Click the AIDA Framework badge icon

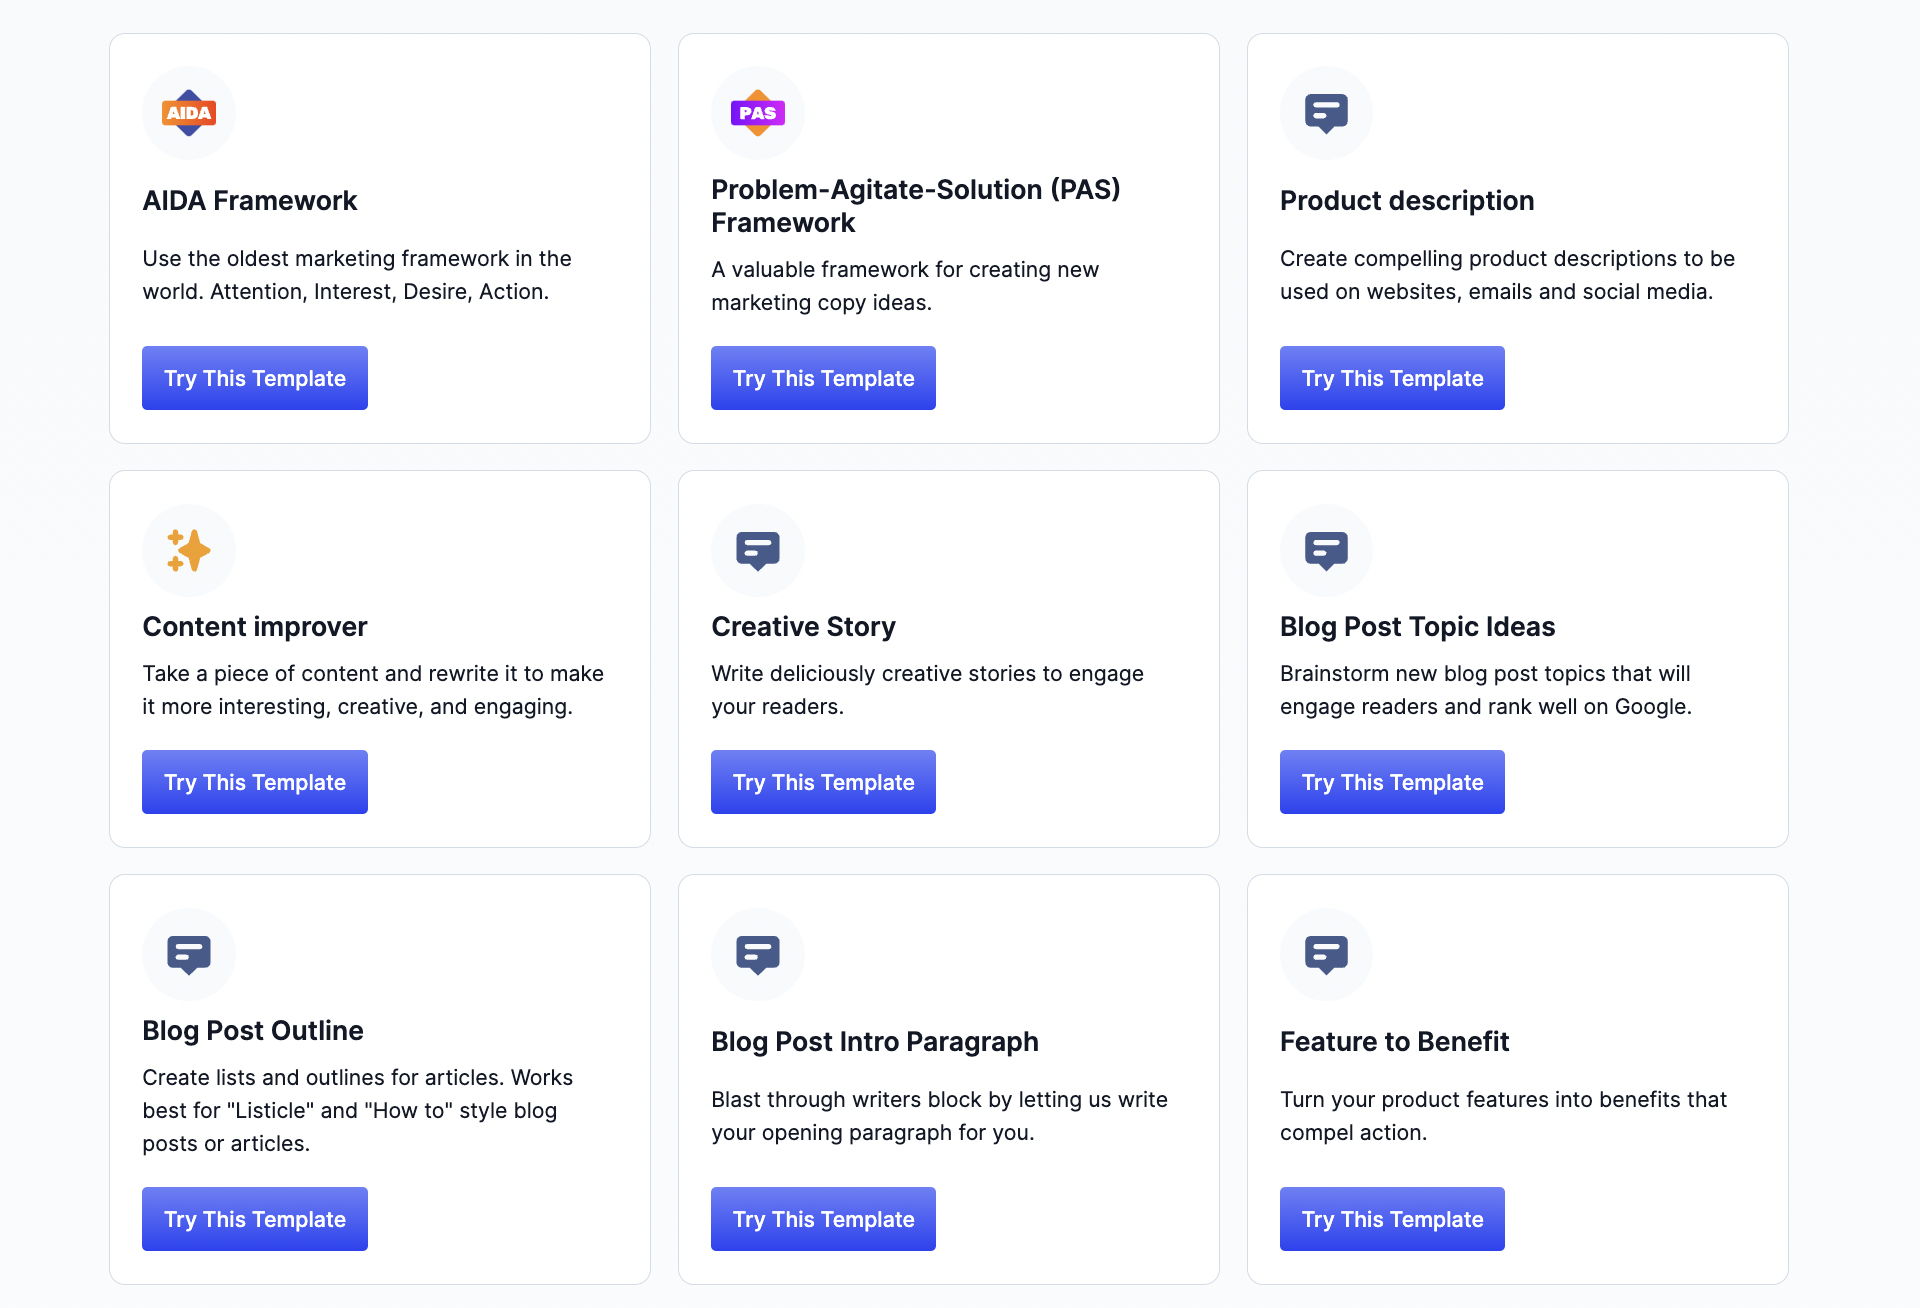(x=188, y=112)
